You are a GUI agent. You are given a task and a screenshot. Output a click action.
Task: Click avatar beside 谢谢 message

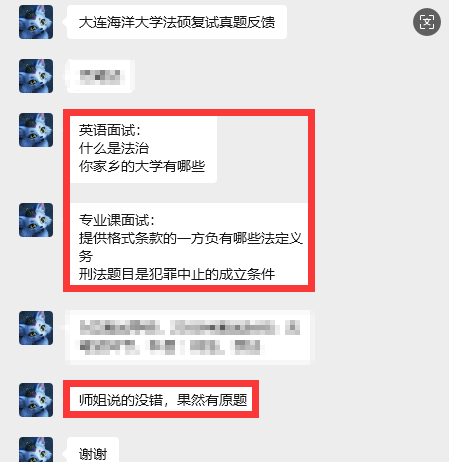pyautogui.click(x=36, y=450)
